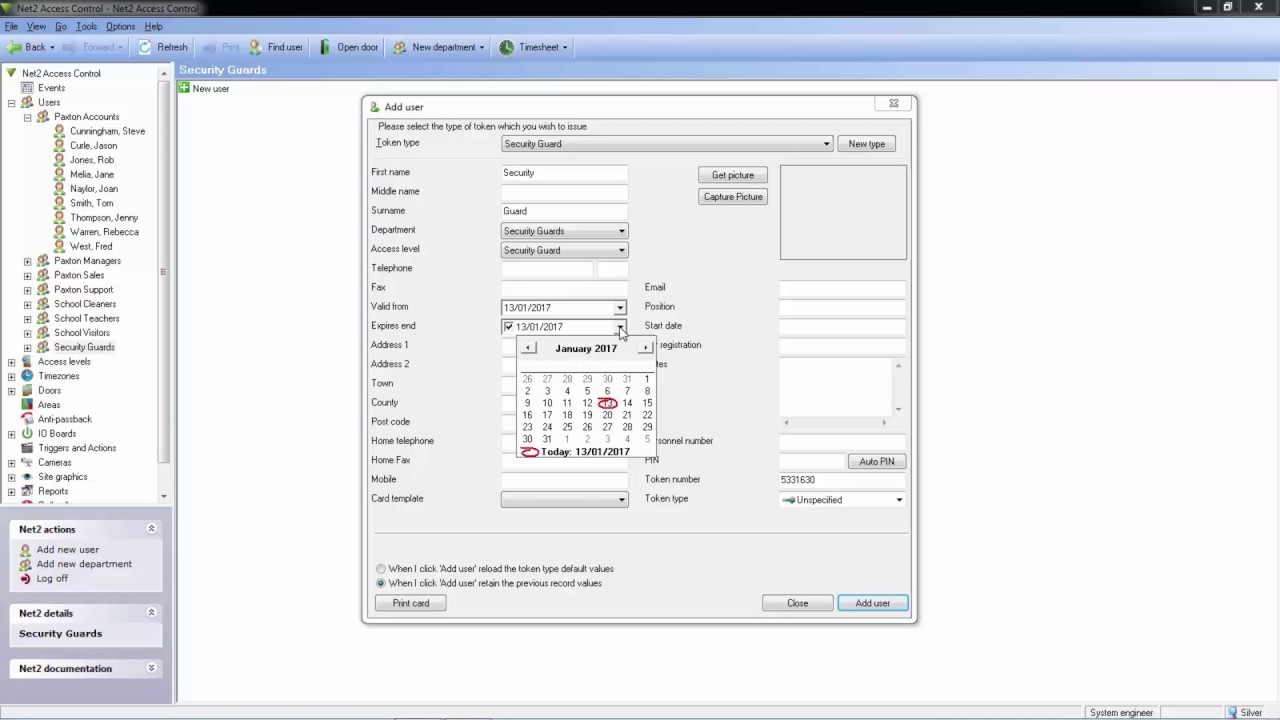The image size is (1280, 720).
Task: Select user West, Fred in tree
Action: [91, 246]
